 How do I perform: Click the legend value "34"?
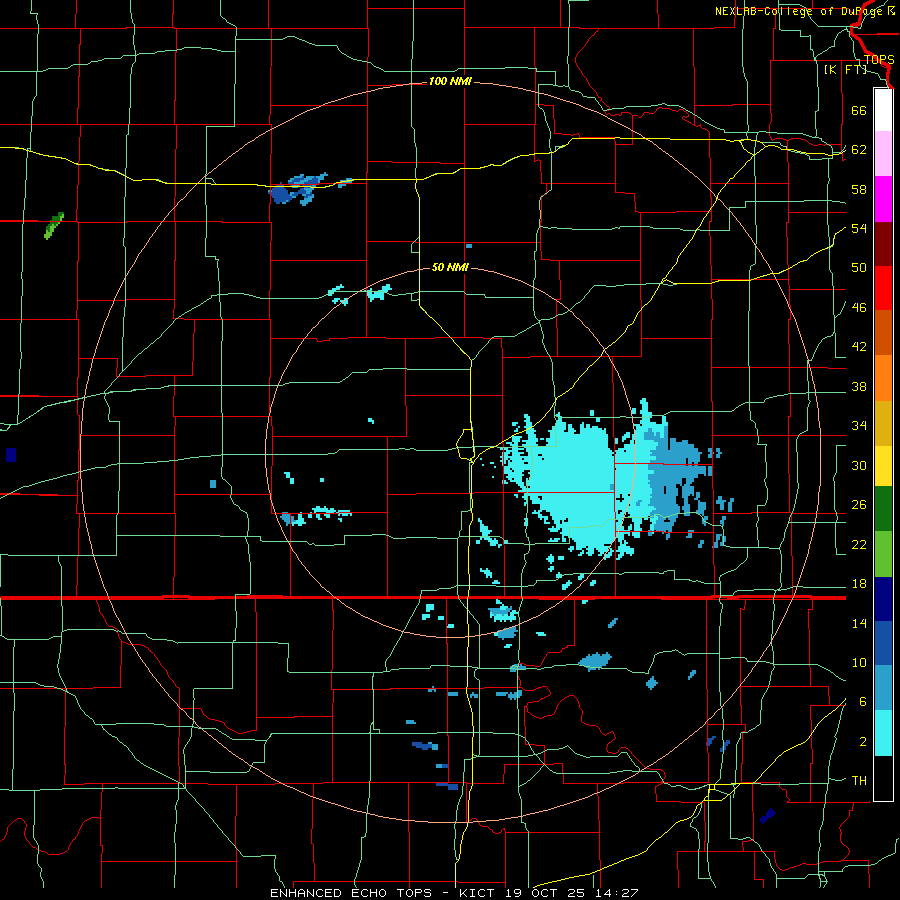point(859,426)
